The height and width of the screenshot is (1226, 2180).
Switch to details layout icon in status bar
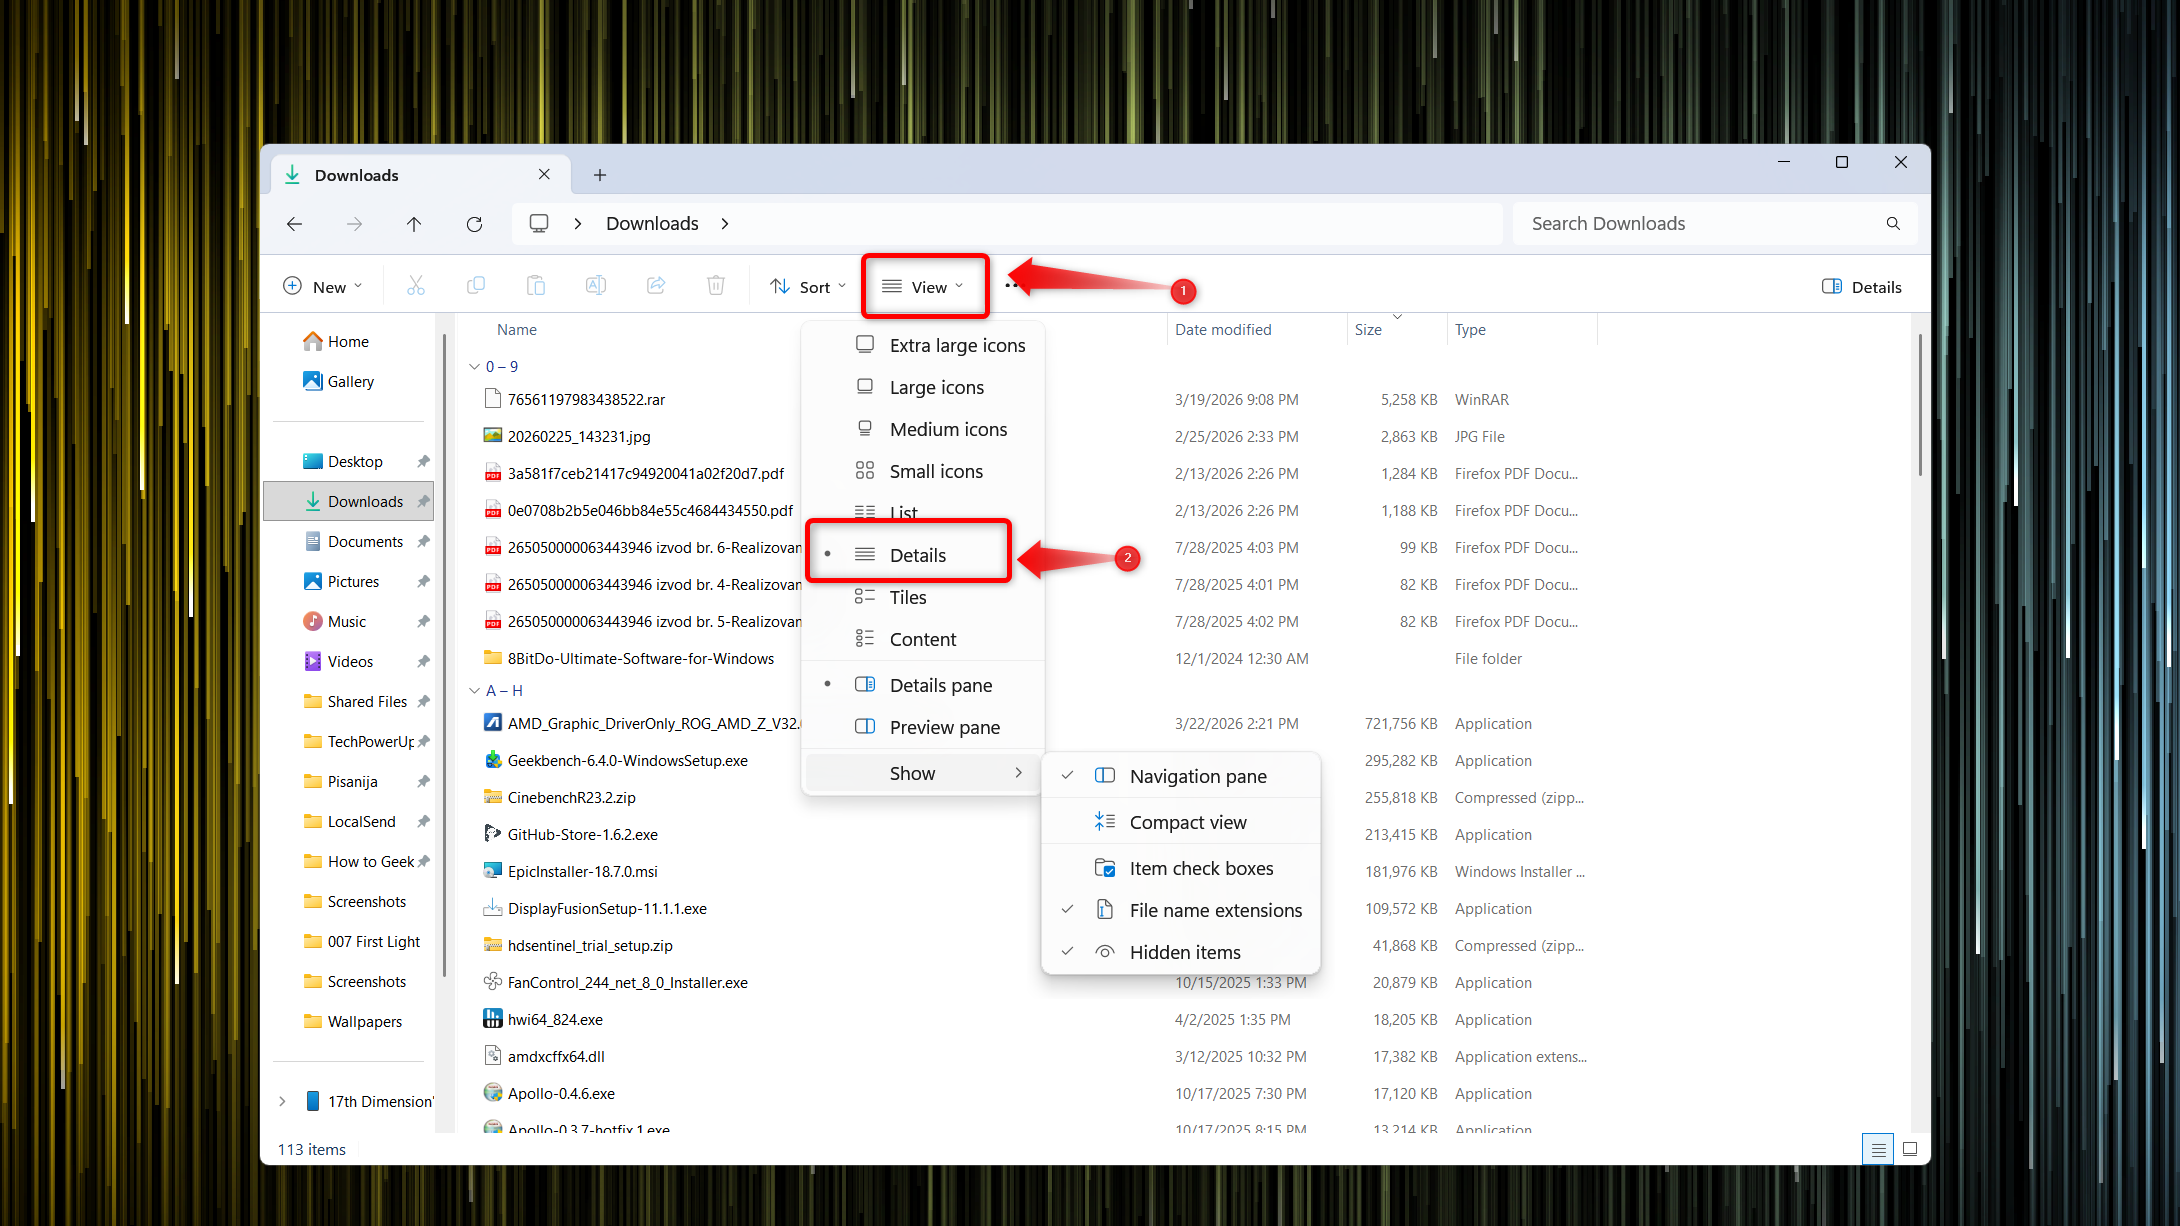[x=1878, y=1150]
